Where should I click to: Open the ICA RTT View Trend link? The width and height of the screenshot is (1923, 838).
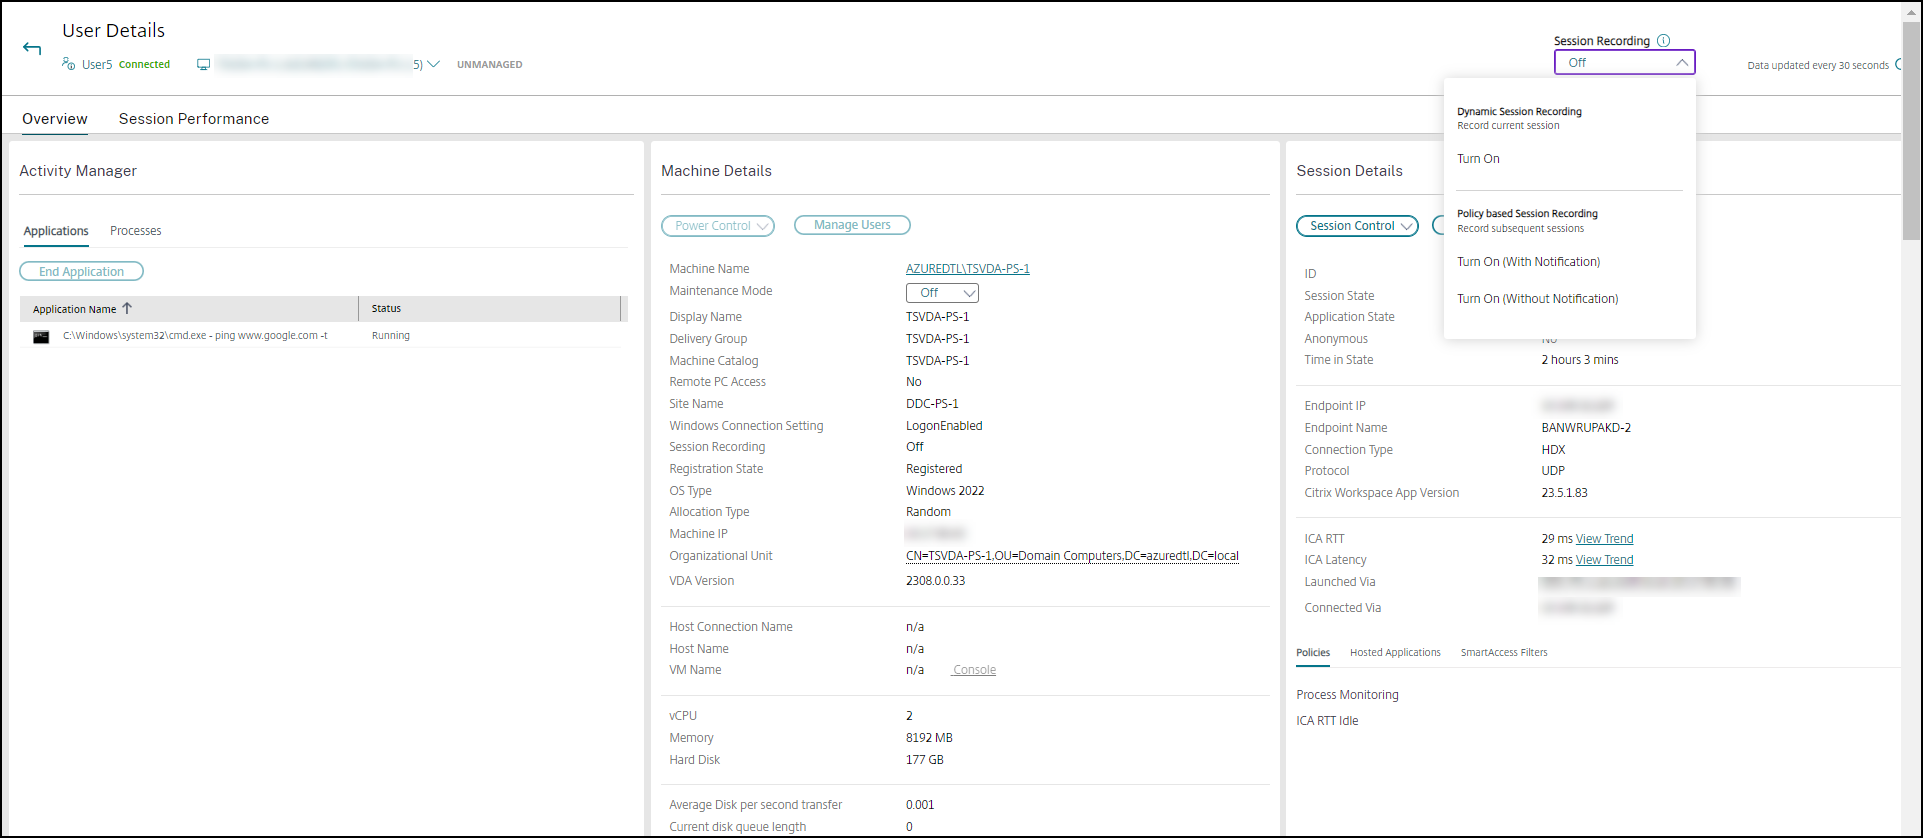coord(1604,539)
